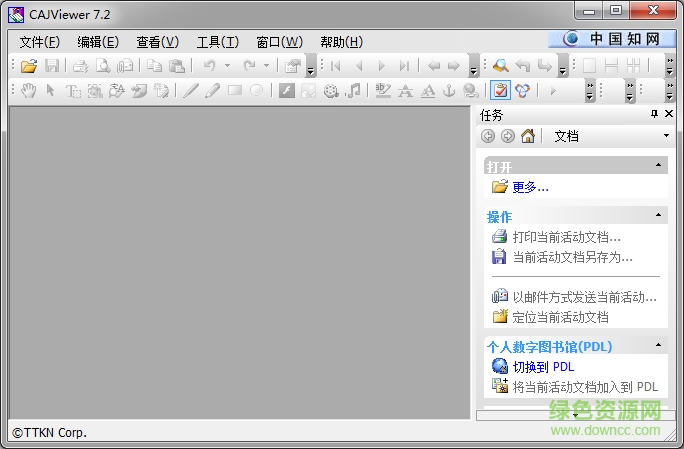Expand the search toolbar overflow options
This screenshot has height=449, width=684.
click(563, 66)
